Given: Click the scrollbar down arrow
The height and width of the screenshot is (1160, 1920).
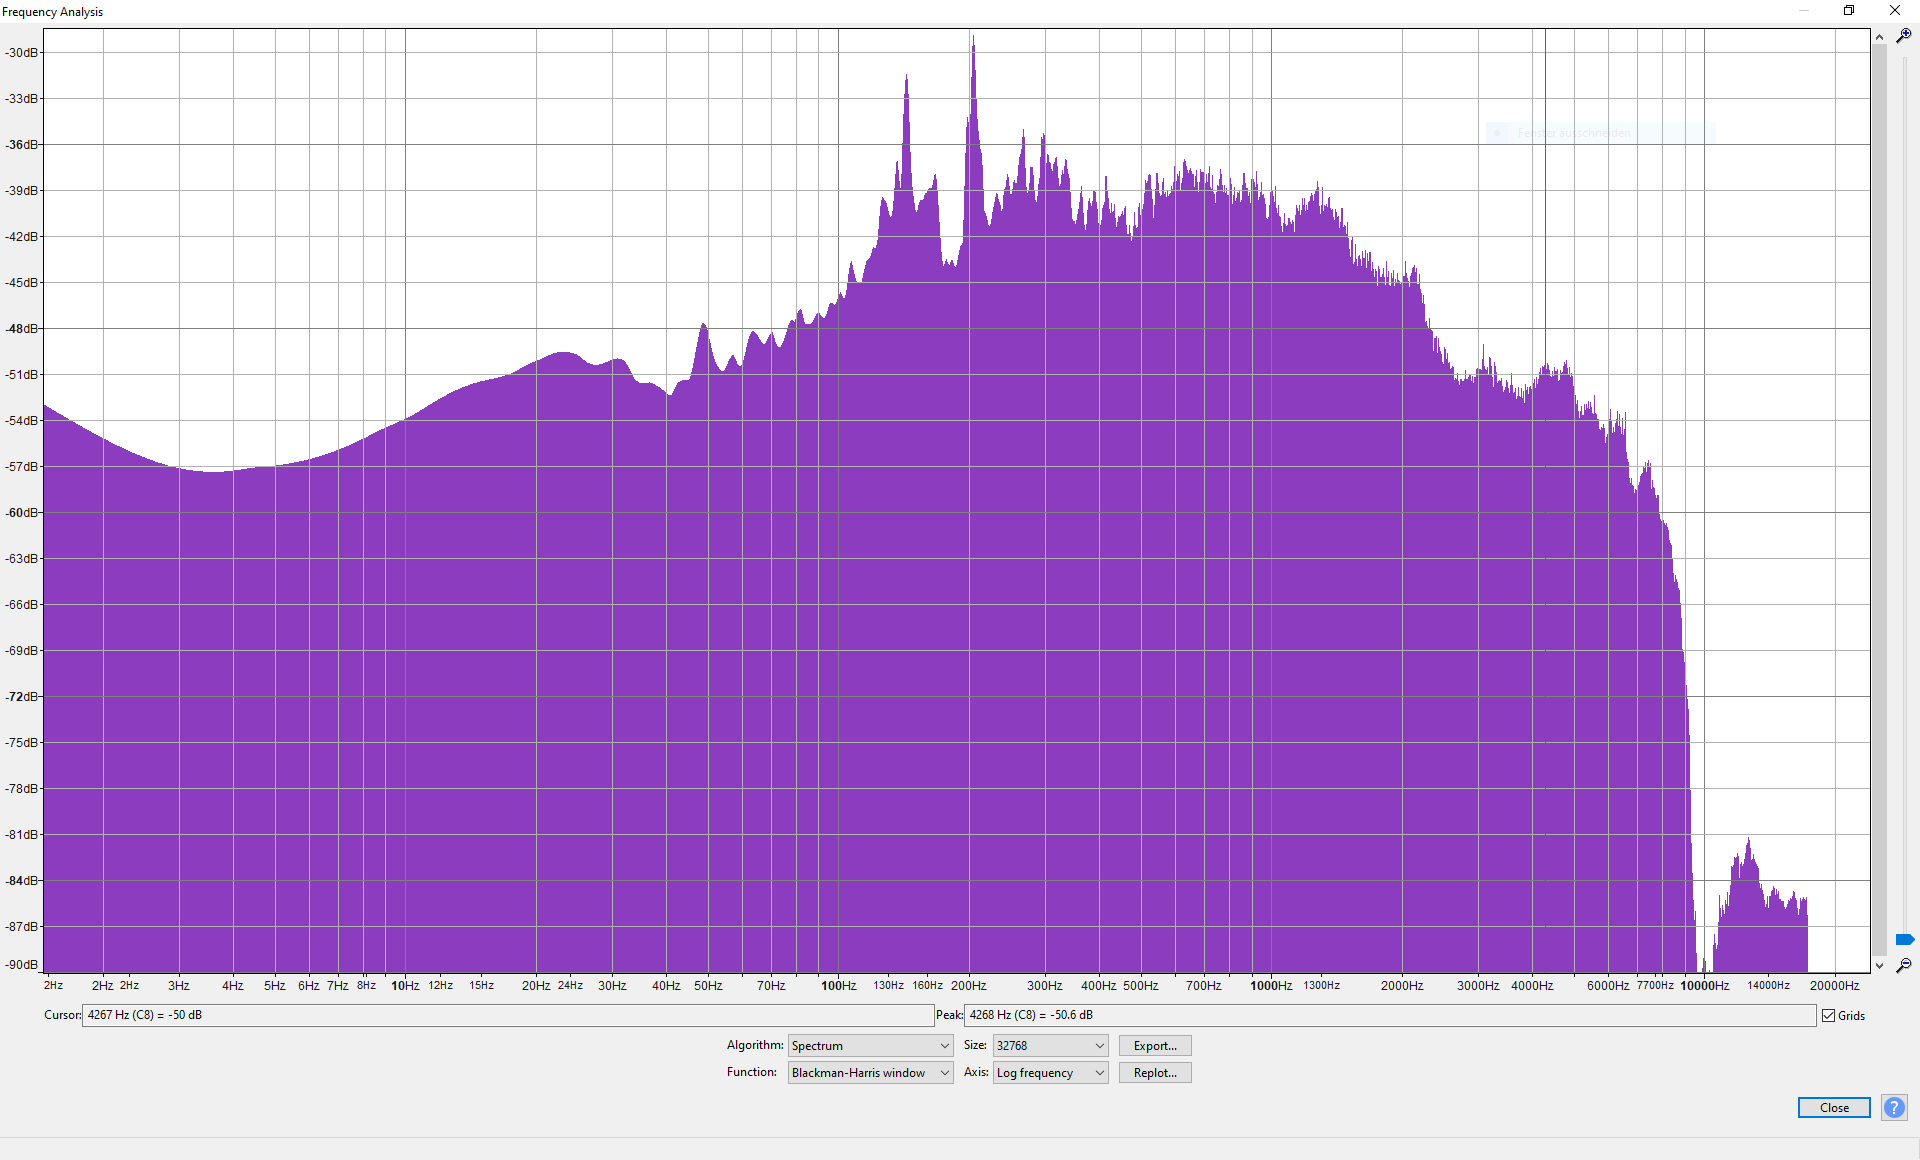Looking at the screenshot, I should [x=1880, y=965].
